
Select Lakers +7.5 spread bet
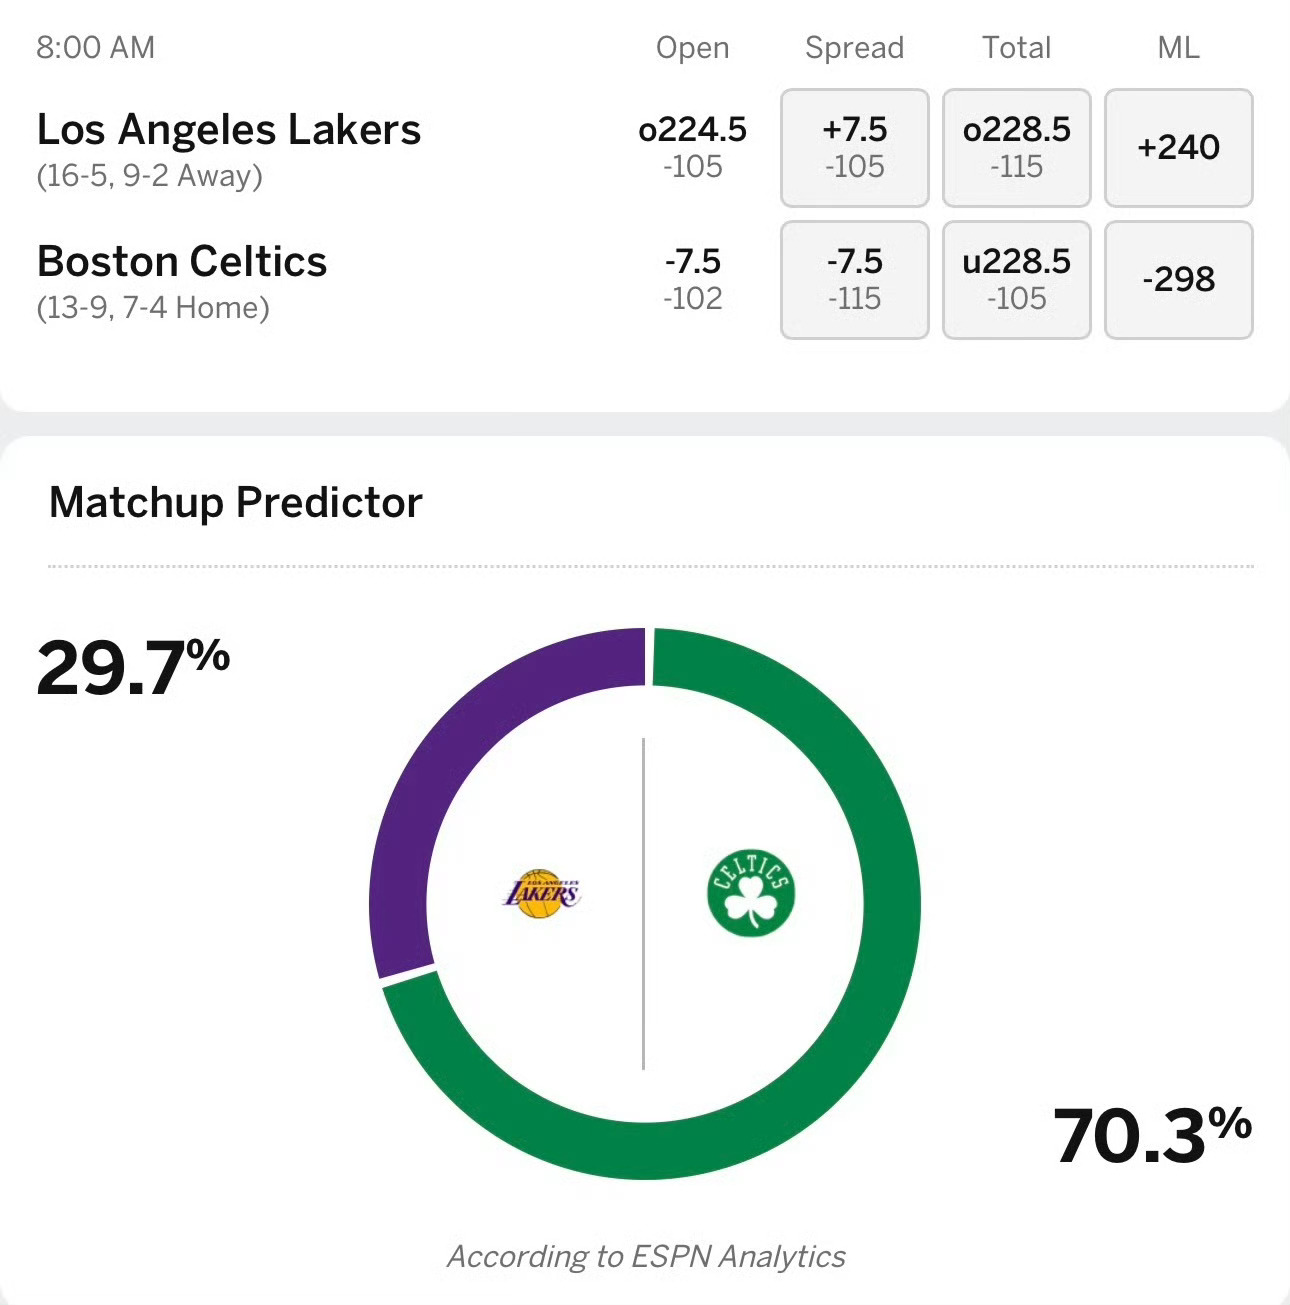(x=854, y=148)
